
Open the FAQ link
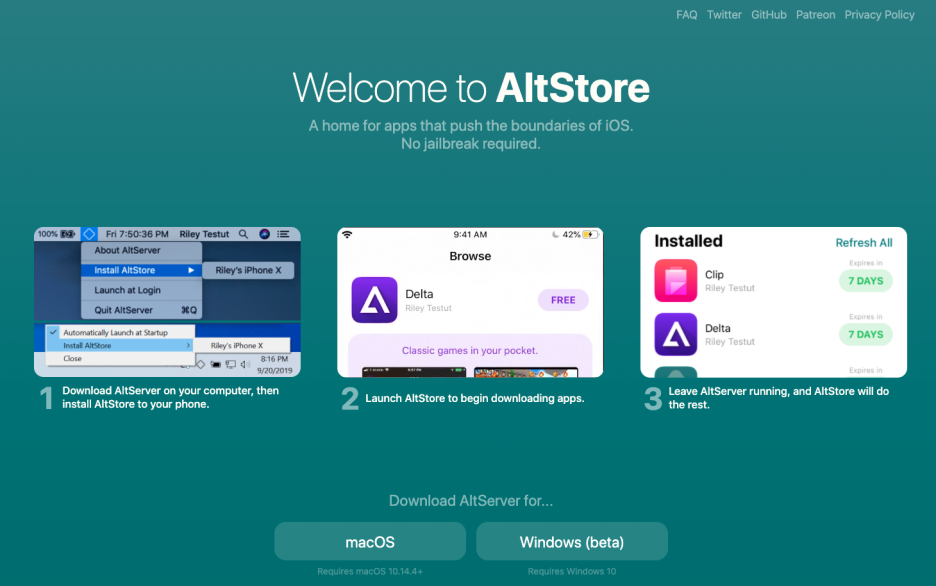pyautogui.click(x=686, y=15)
